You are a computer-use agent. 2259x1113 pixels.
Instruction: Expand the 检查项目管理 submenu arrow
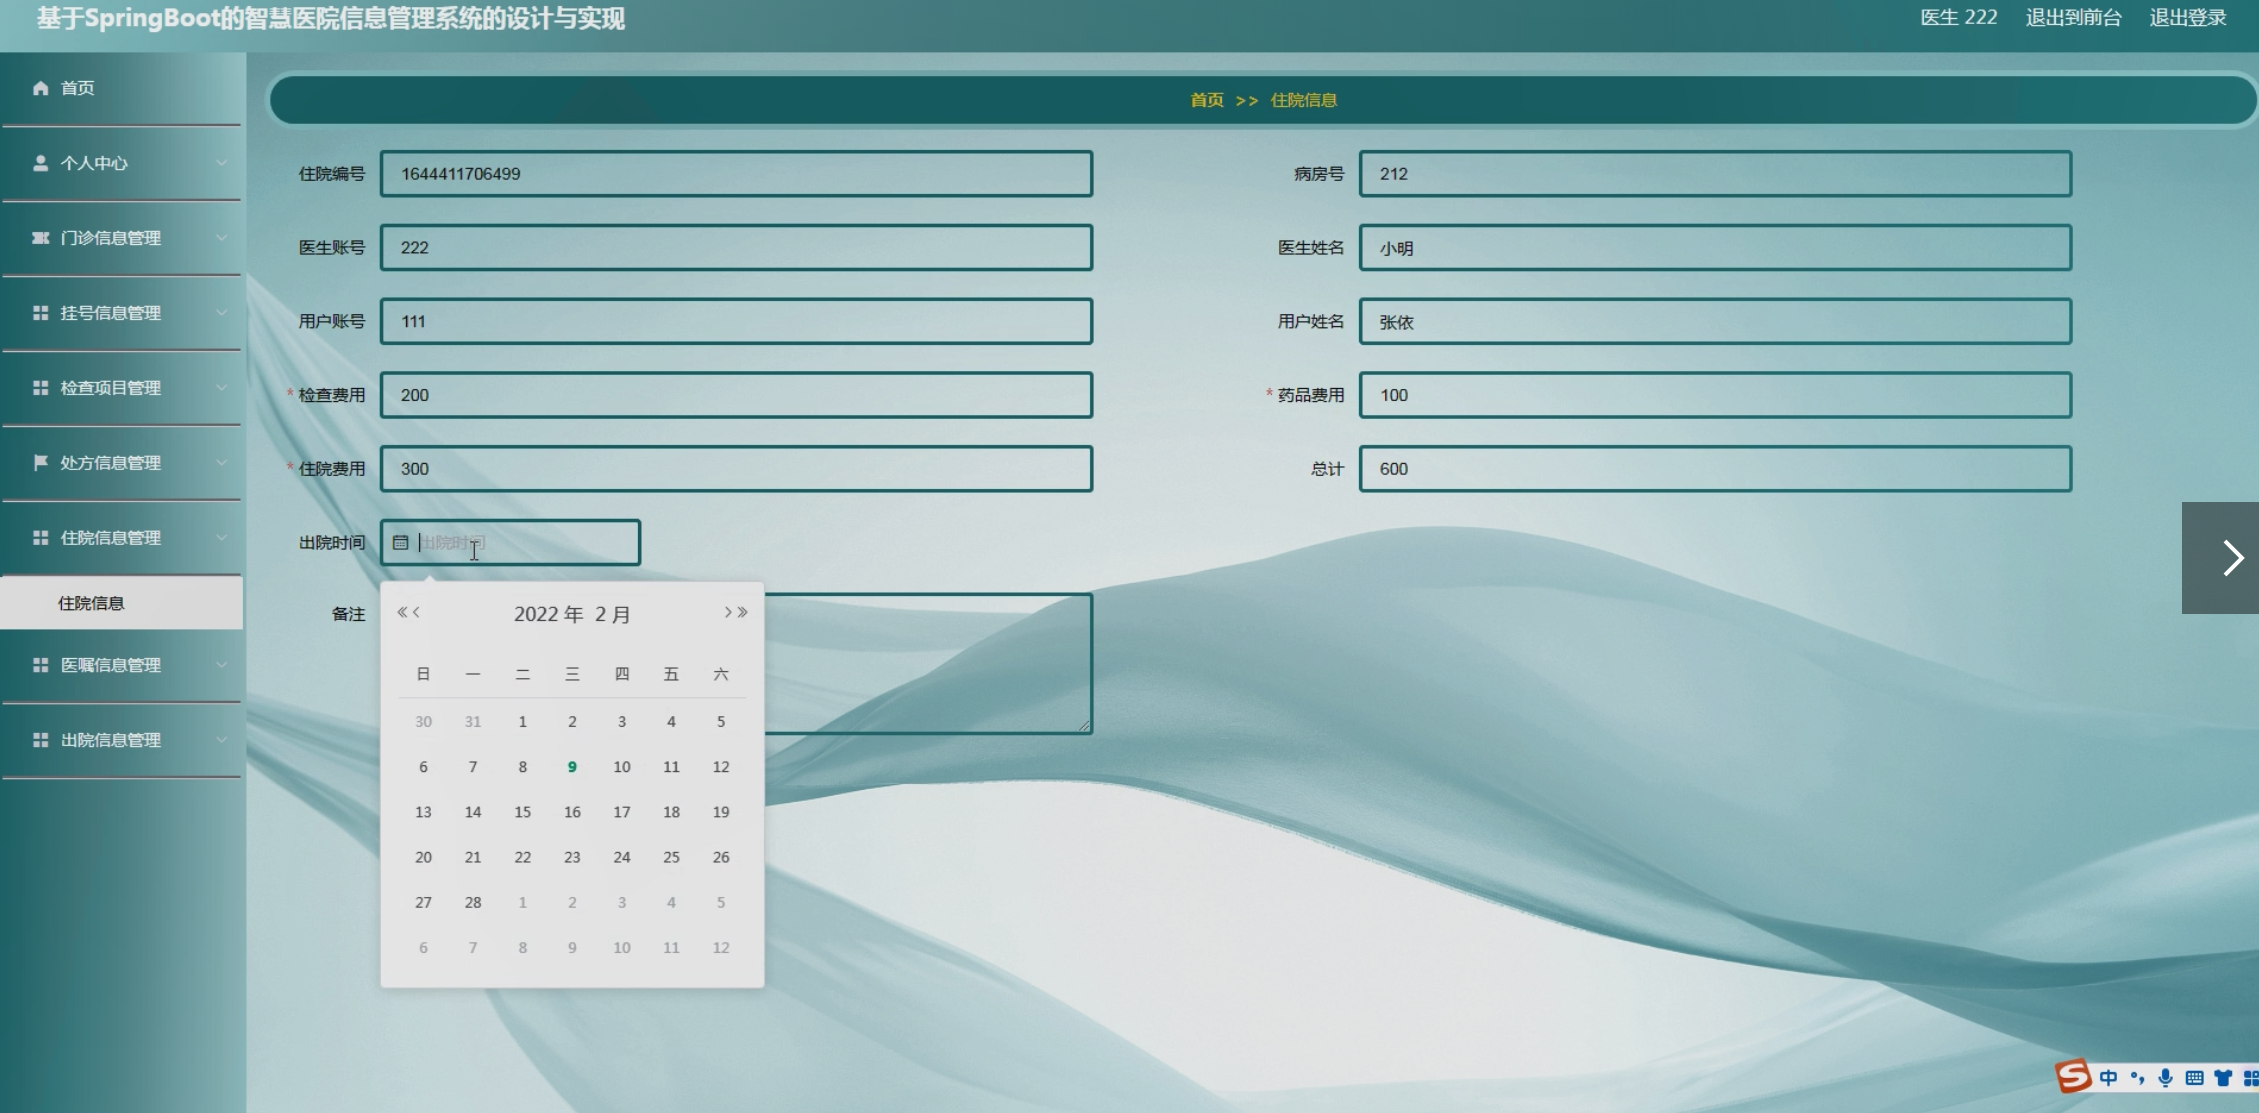pyautogui.click(x=221, y=388)
